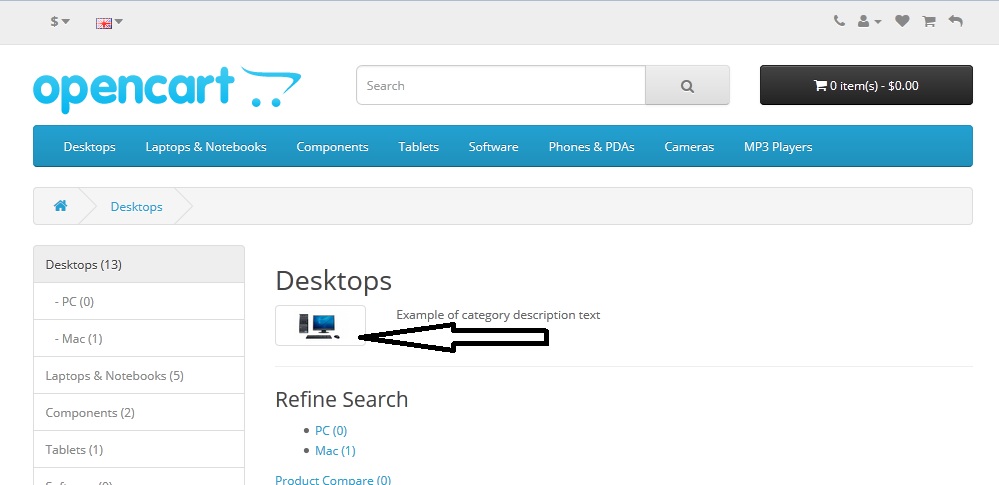
Task: Click the Refine Search heading
Action: click(x=341, y=400)
